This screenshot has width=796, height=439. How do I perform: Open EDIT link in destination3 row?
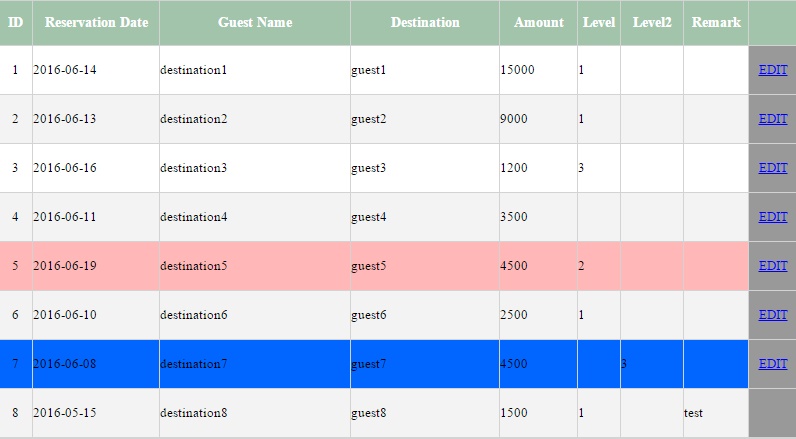pyautogui.click(x=773, y=168)
